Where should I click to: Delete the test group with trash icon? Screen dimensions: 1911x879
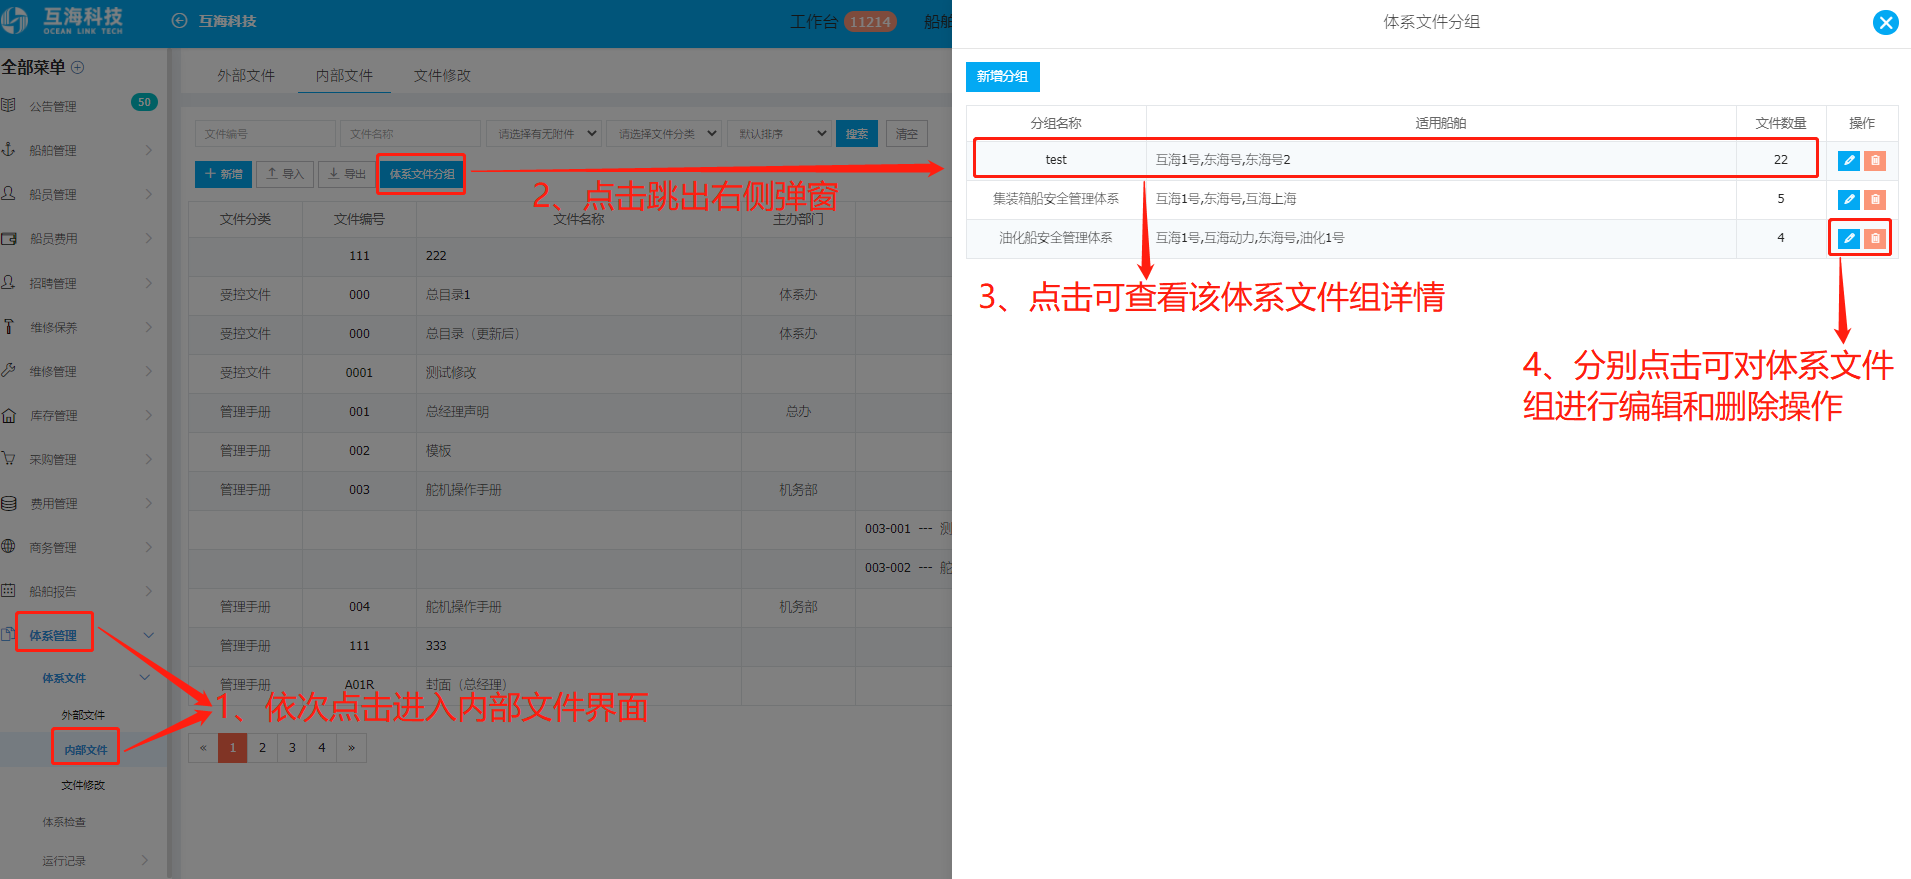[x=1875, y=160]
